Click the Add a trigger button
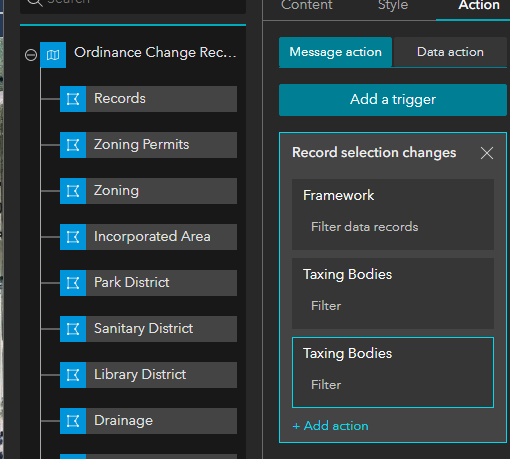The width and height of the screenshot is (510, 459). pyautogui.click(x=393, y=100)
